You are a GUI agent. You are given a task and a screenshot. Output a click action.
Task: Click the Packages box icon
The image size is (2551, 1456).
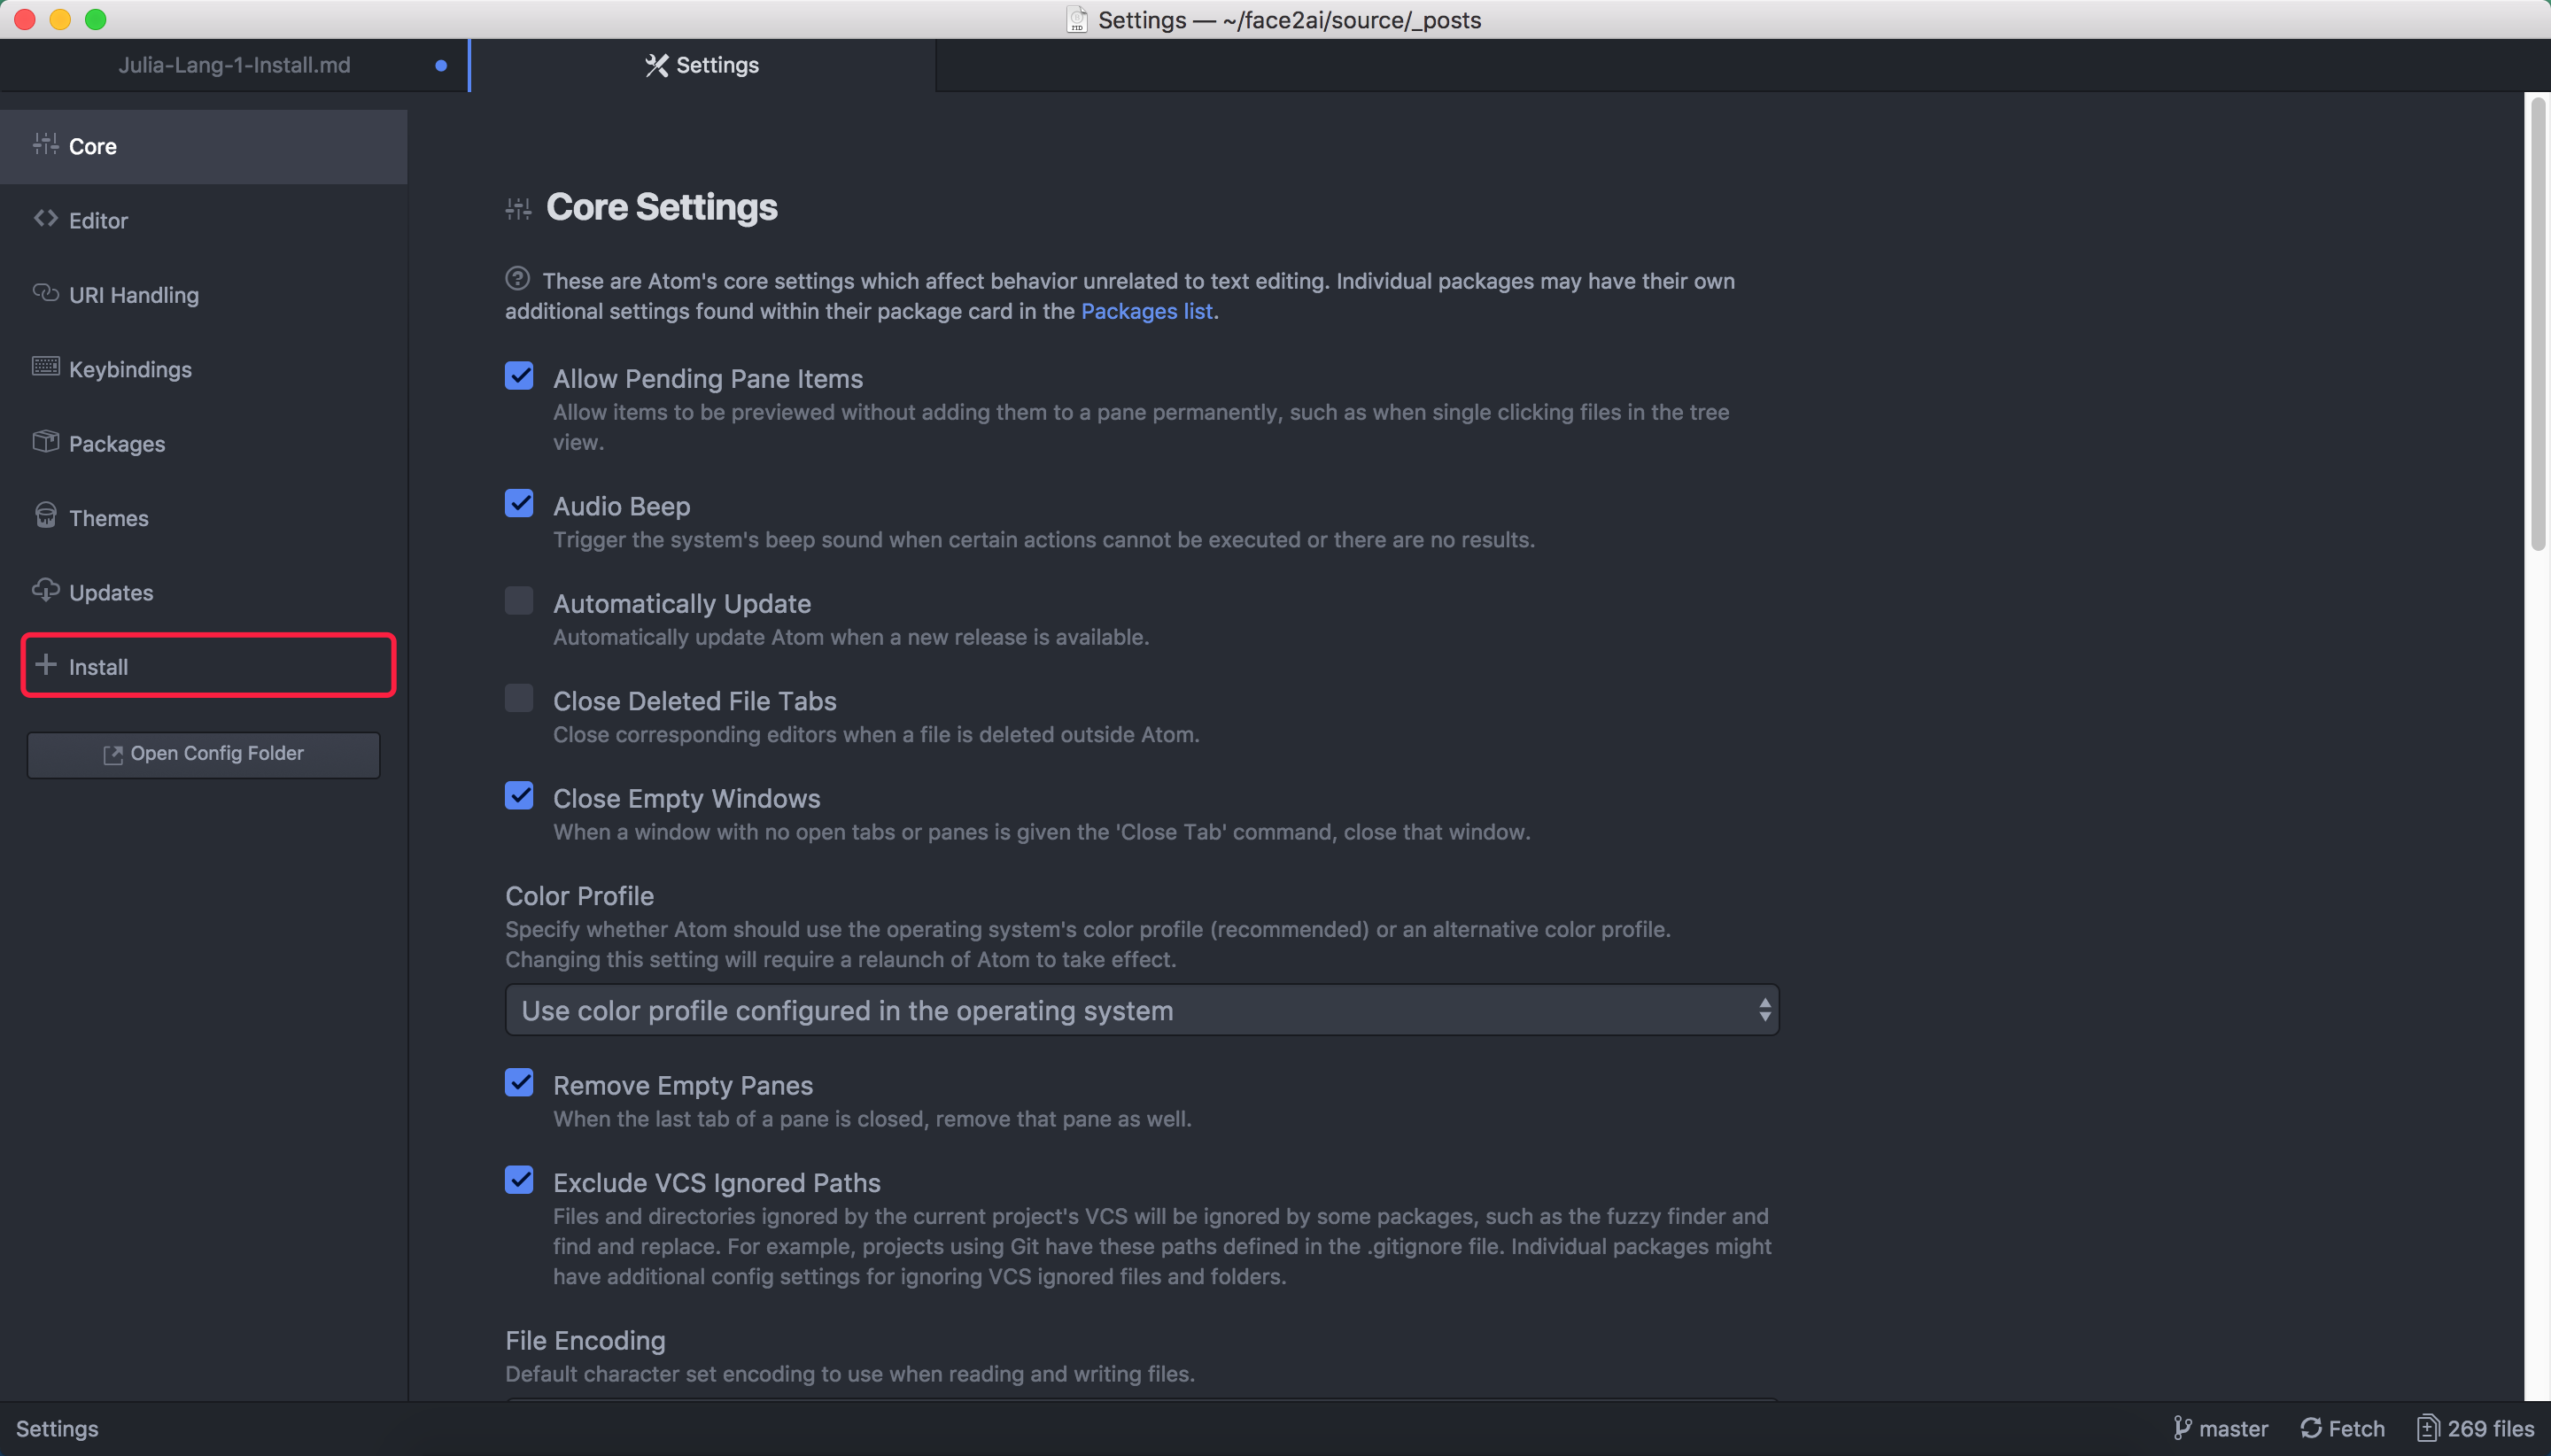click(45, 441)
